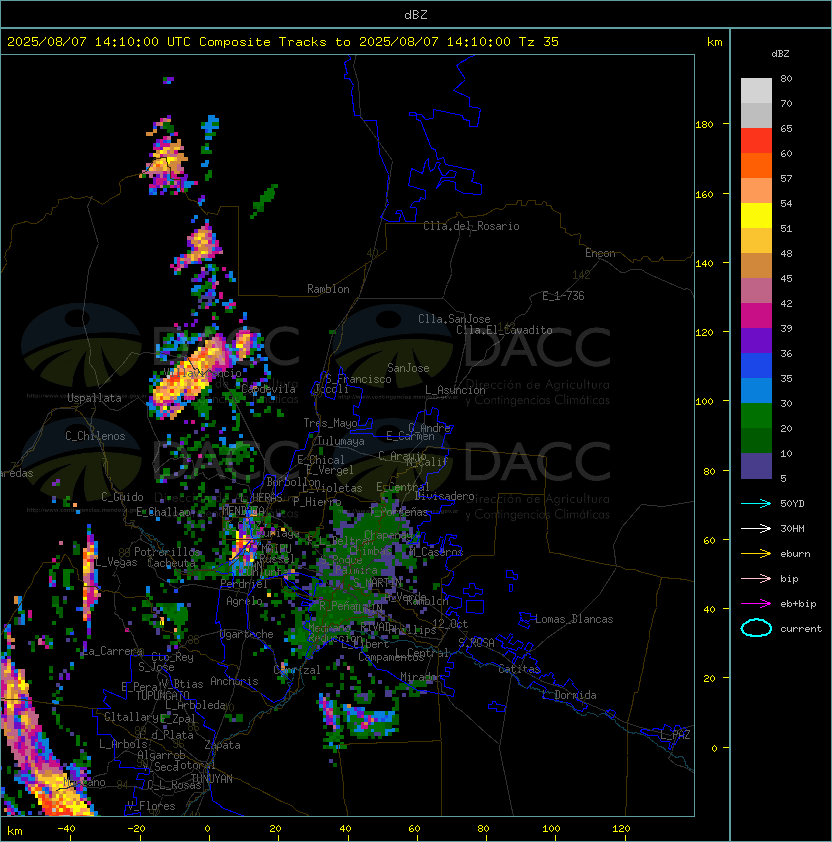Click the 'E_1-736' map label
Screen dimensions: 832x842
point(563,296)
